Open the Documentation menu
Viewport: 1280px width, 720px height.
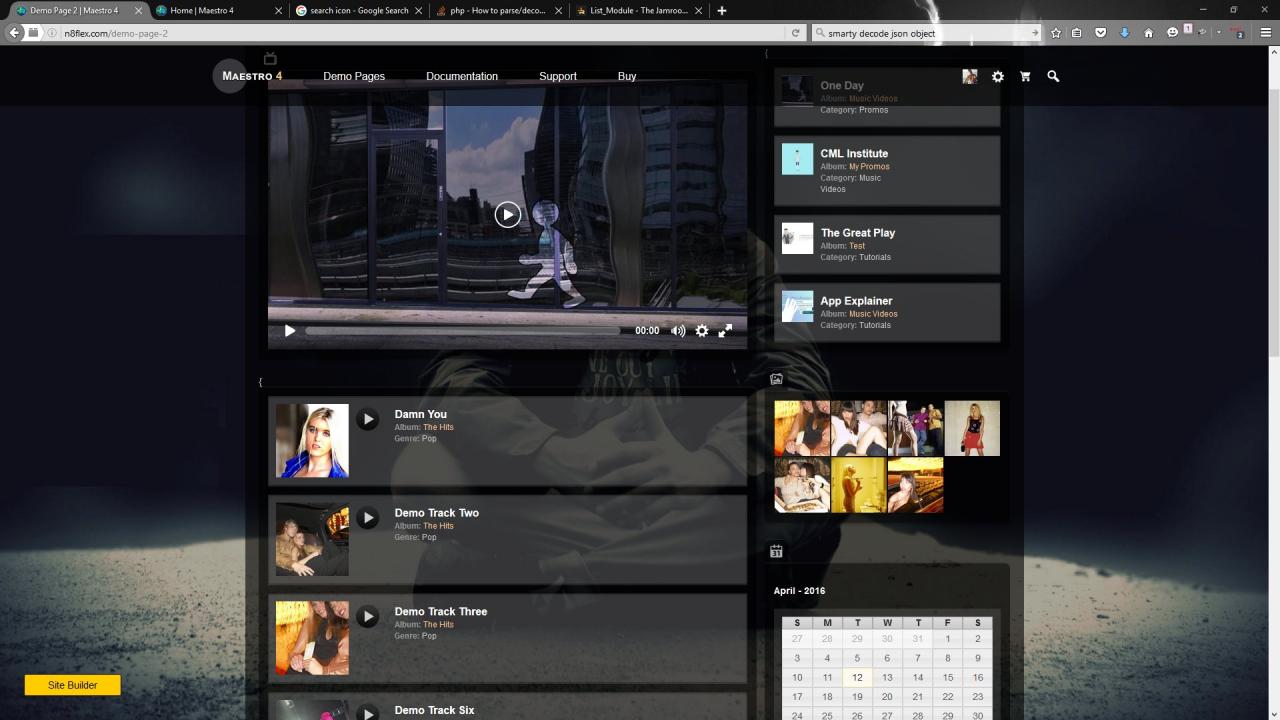click(x=462, y=76)
